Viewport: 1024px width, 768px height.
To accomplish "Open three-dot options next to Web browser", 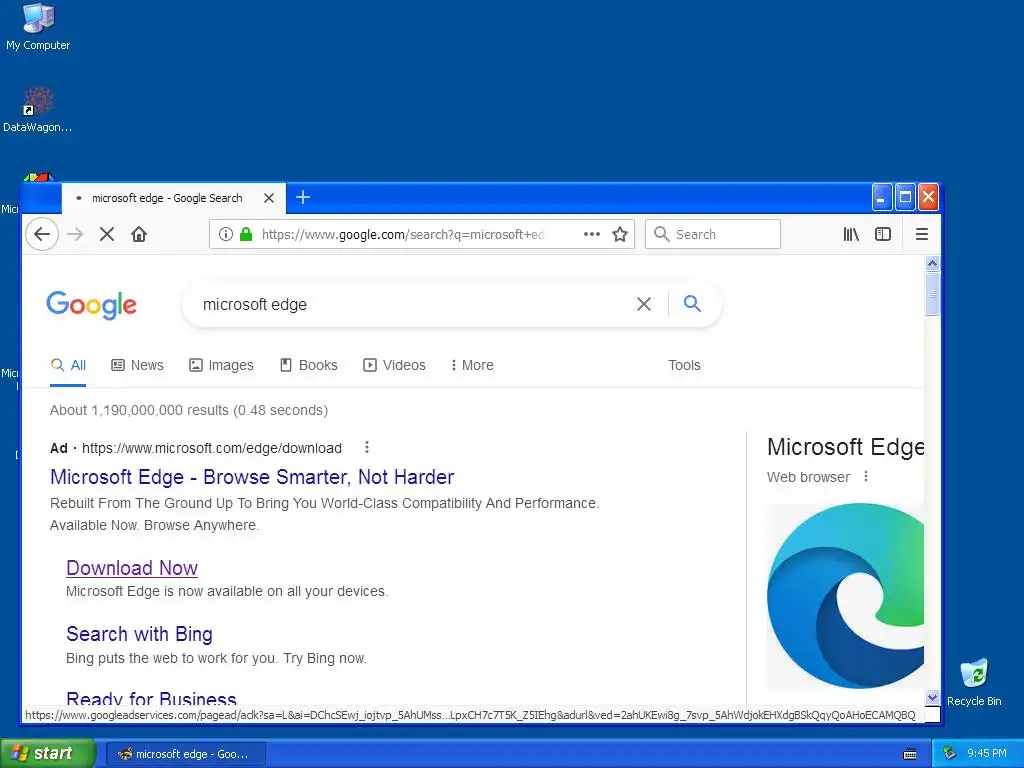I will point(866,477).
